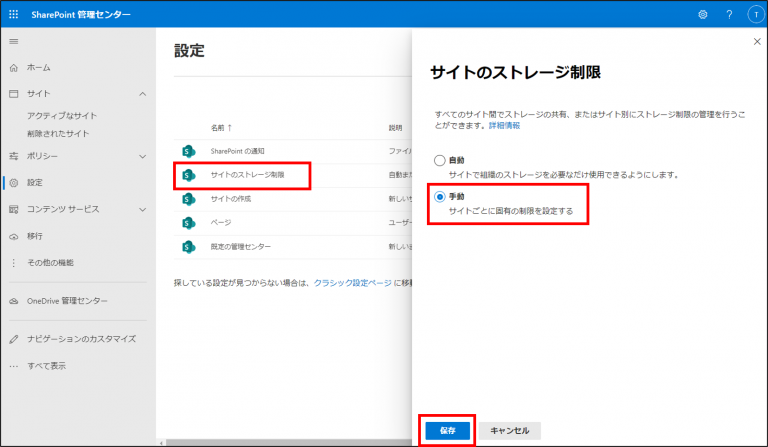This screenshot has height=447, width=768.
Task: Open アクティブなサイト in sidebar
Action: click(x=62, y=116)
